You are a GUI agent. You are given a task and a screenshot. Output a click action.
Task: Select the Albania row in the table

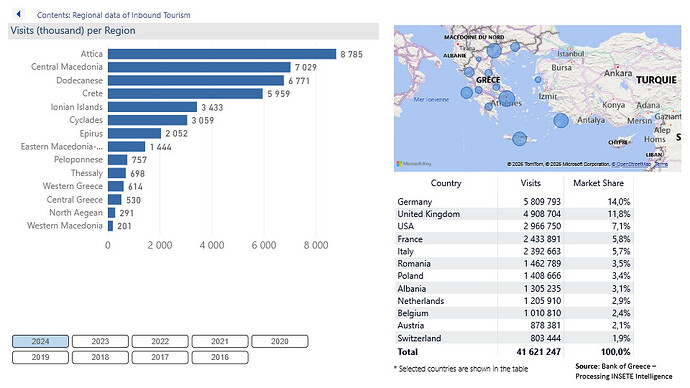click(x=514, y=289)
